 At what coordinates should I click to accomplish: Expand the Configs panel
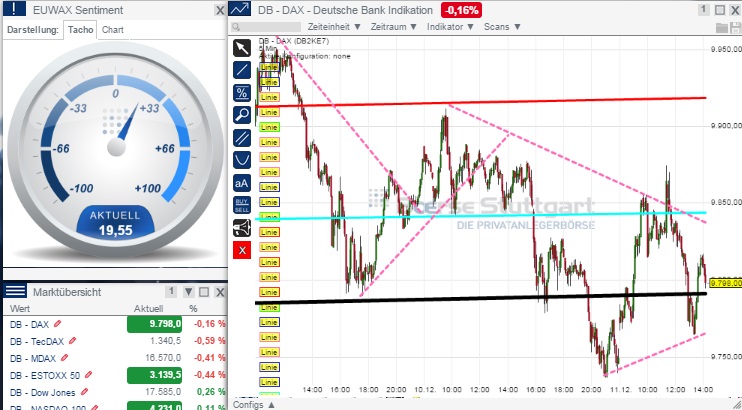(254, 405)
